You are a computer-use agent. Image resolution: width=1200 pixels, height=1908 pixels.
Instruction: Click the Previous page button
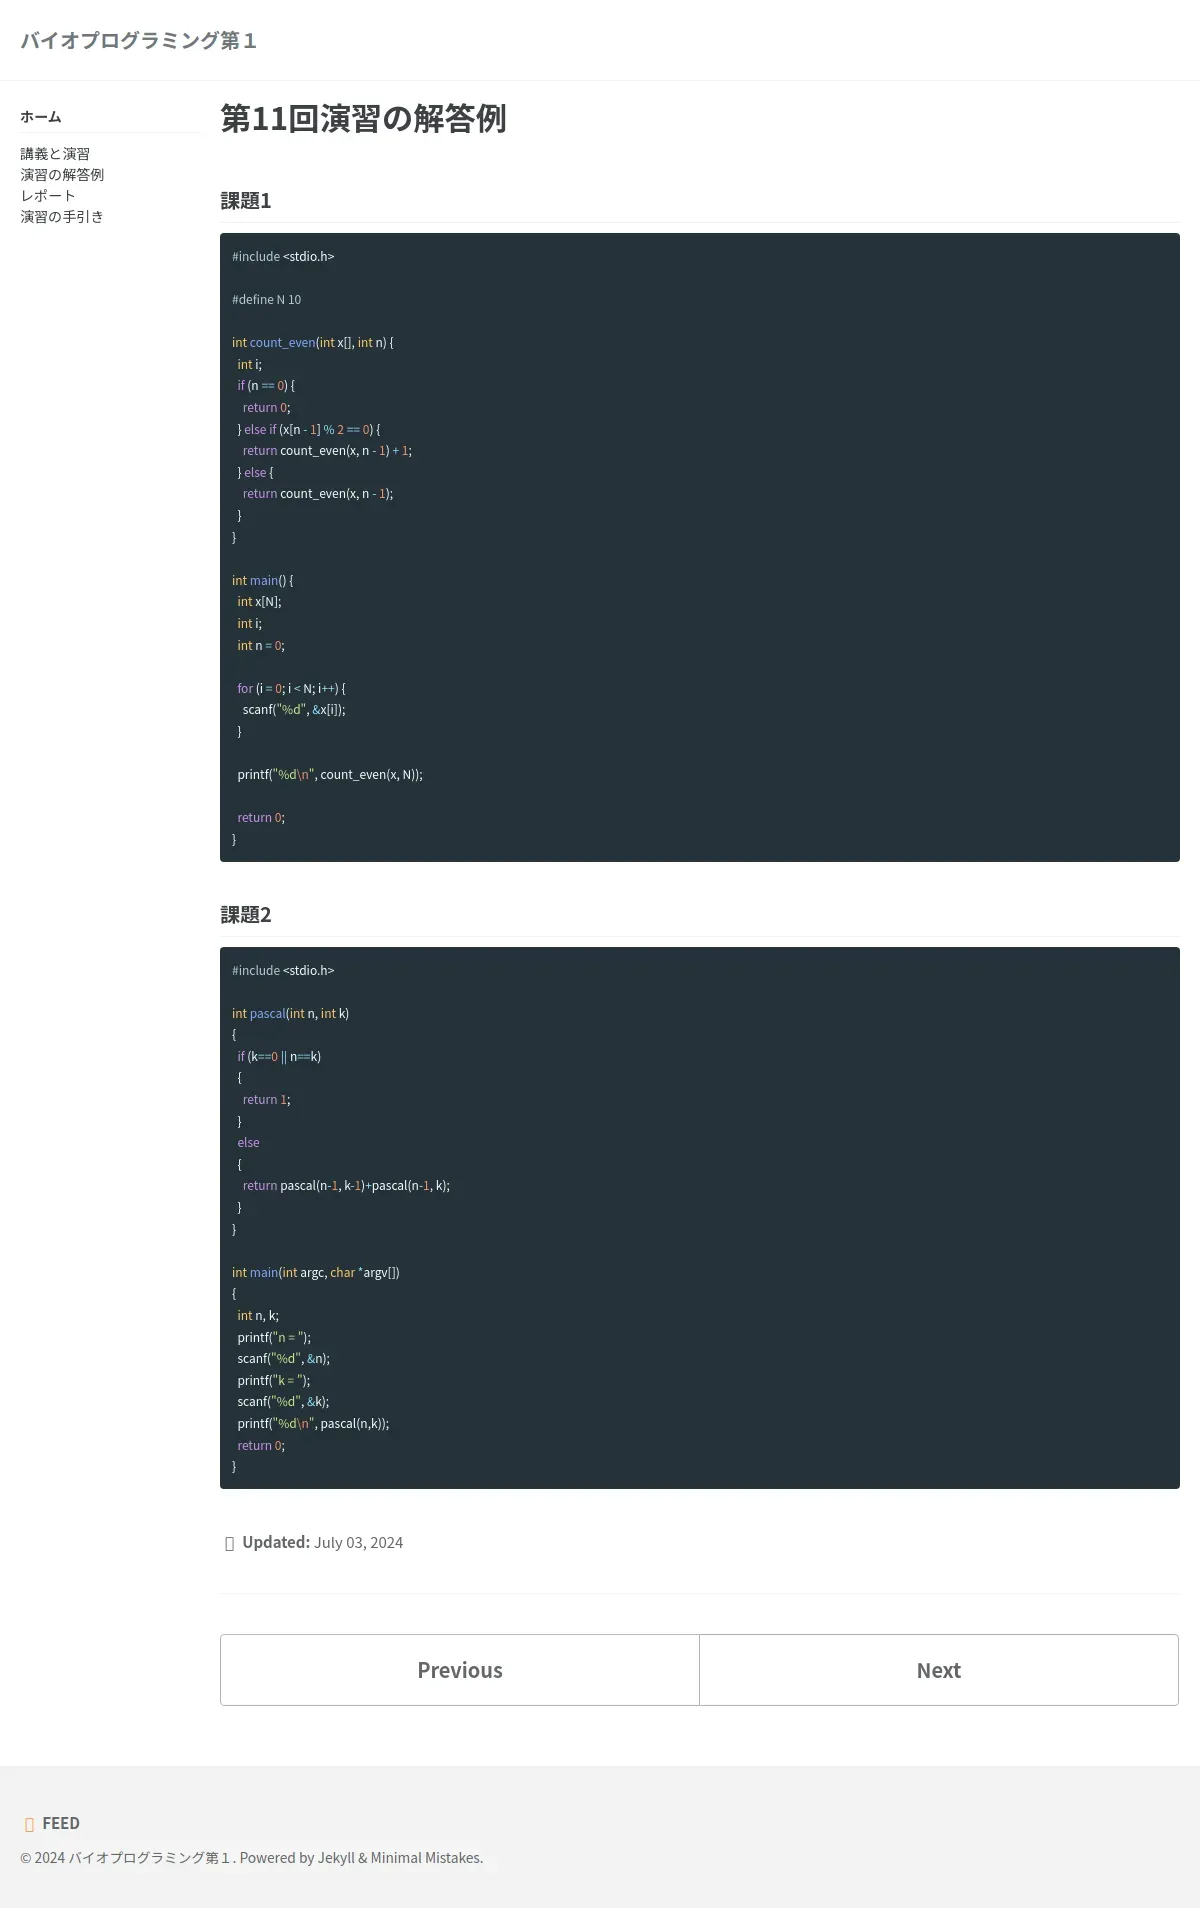[x=460, y=1670]
